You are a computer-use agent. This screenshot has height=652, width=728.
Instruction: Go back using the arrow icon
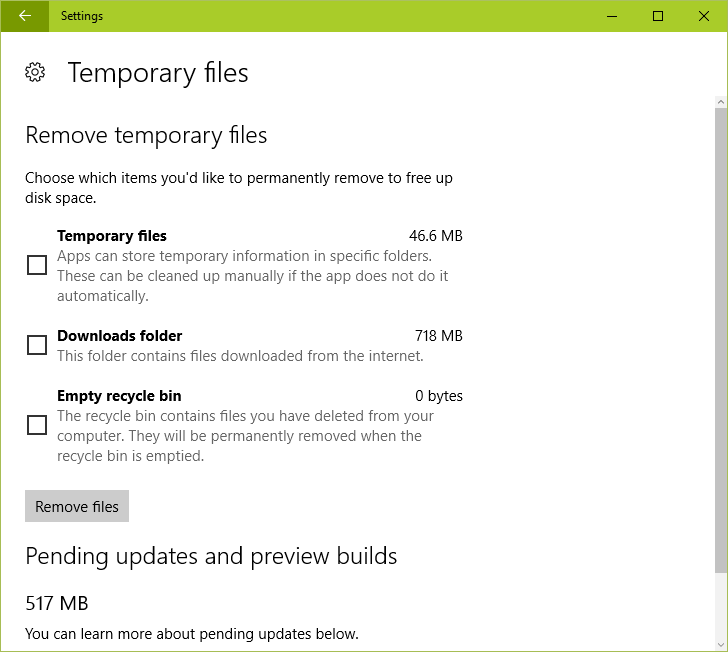coord(25,16)
